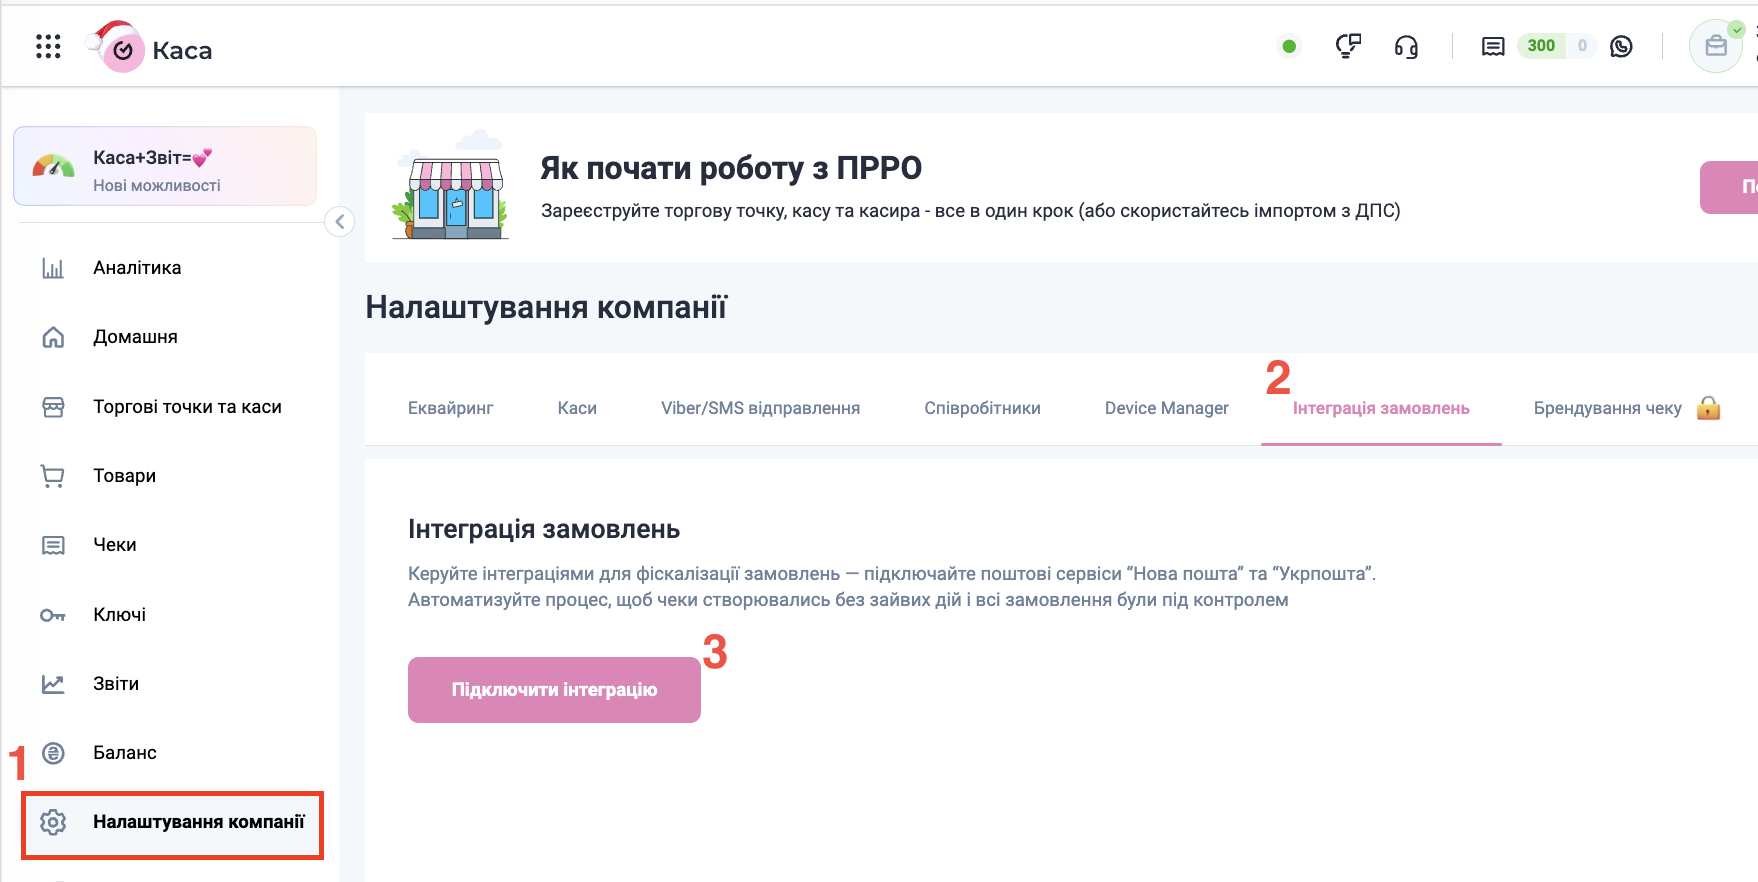Viewport: 1758px width, 882px height.
Task: Open the messages icon near 300
Action: point(1492,47)
